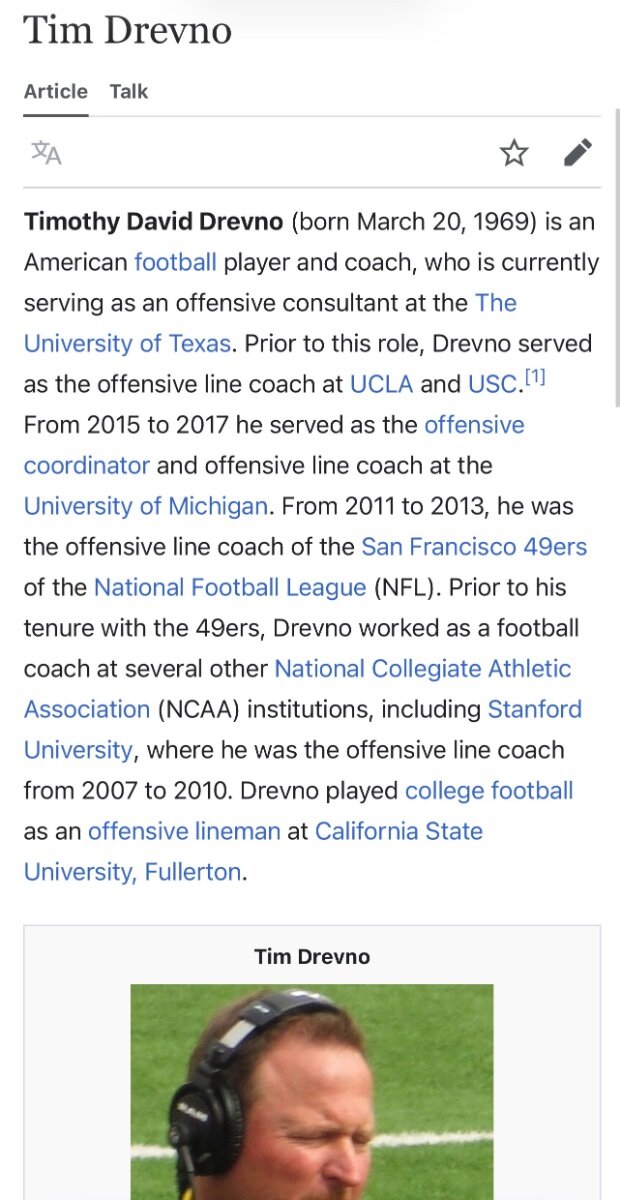Follow the offensive lineman link
621x1200 pixels.
coord(184,831)
